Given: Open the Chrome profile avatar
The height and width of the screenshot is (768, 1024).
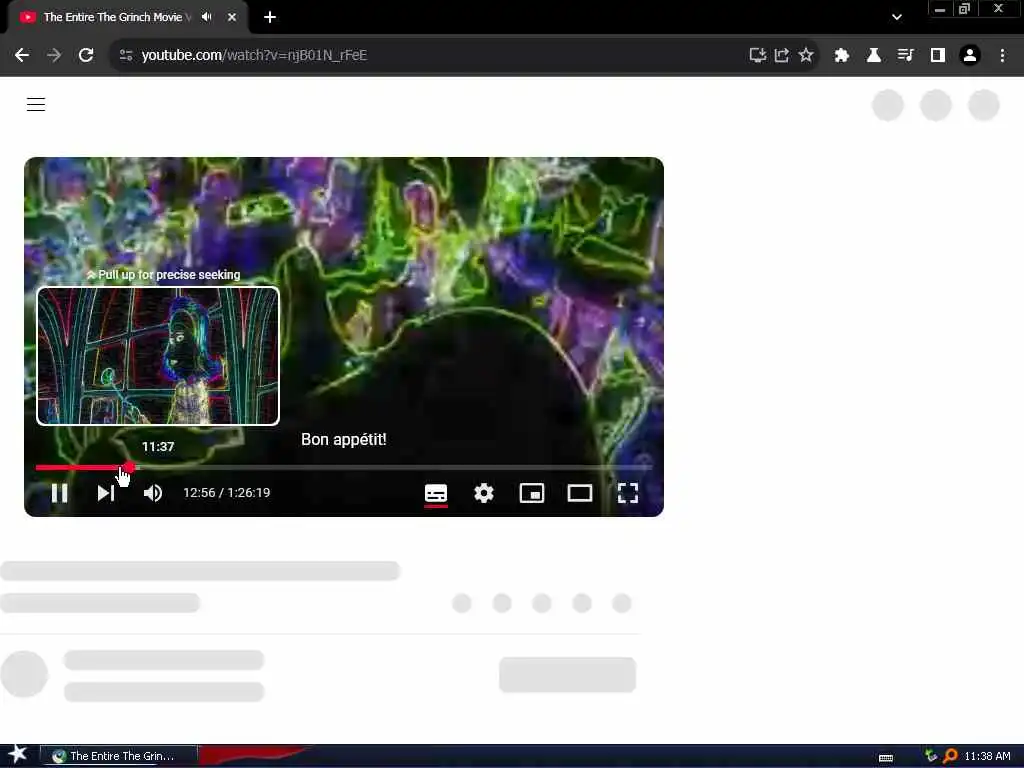Looking at the screenshot, I should pyautogui.click(x=970, y=56).
